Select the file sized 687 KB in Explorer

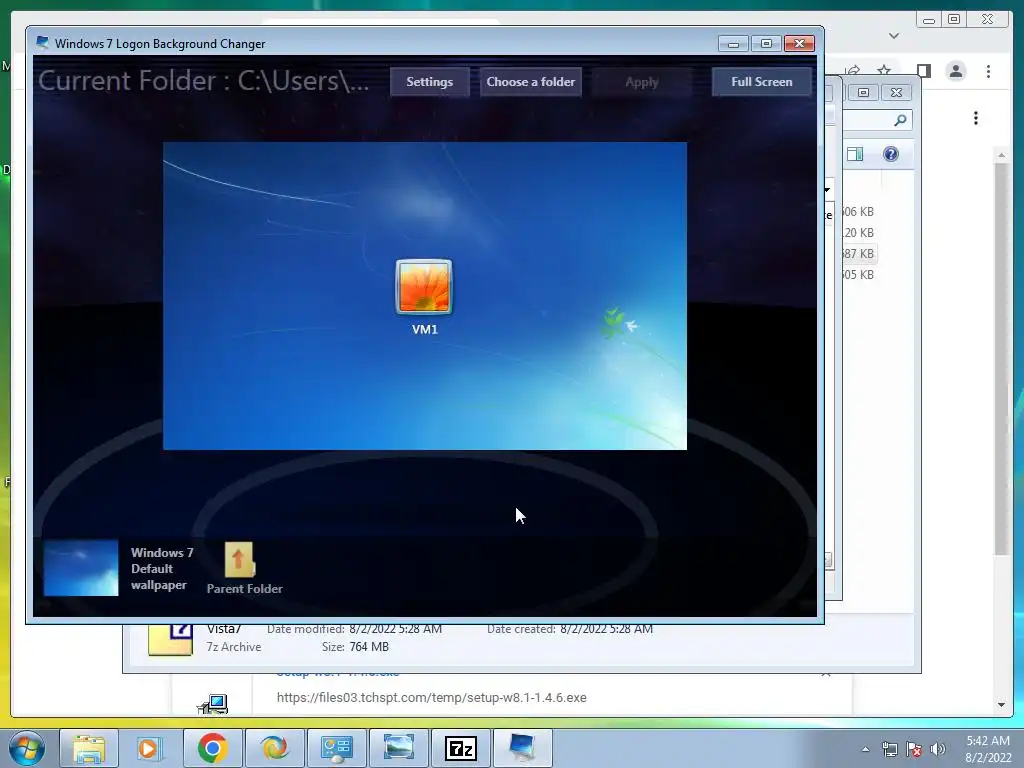click(x=858, y=253)
